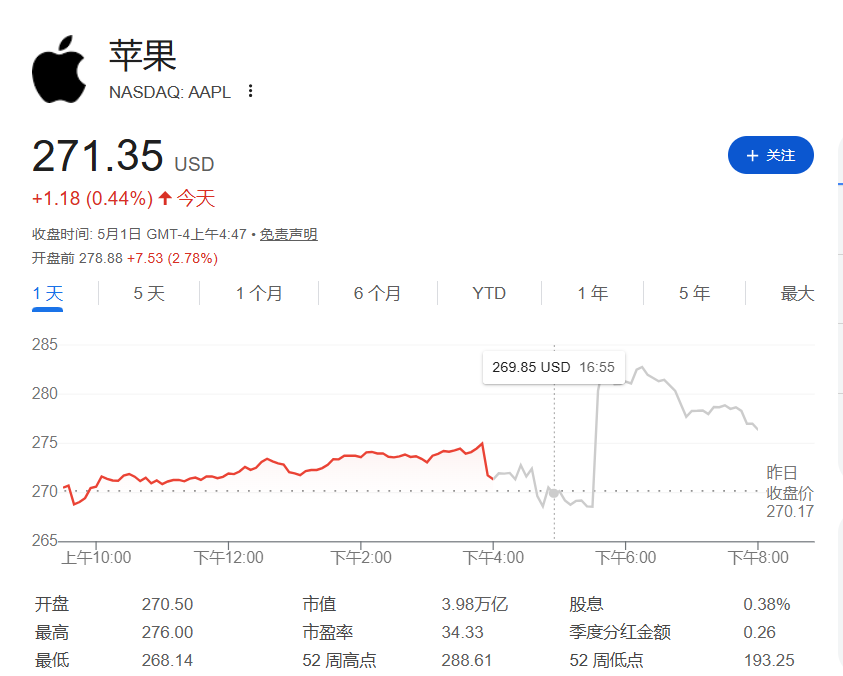Click the 269.85 USD chart tooltip

pos(554,367)
